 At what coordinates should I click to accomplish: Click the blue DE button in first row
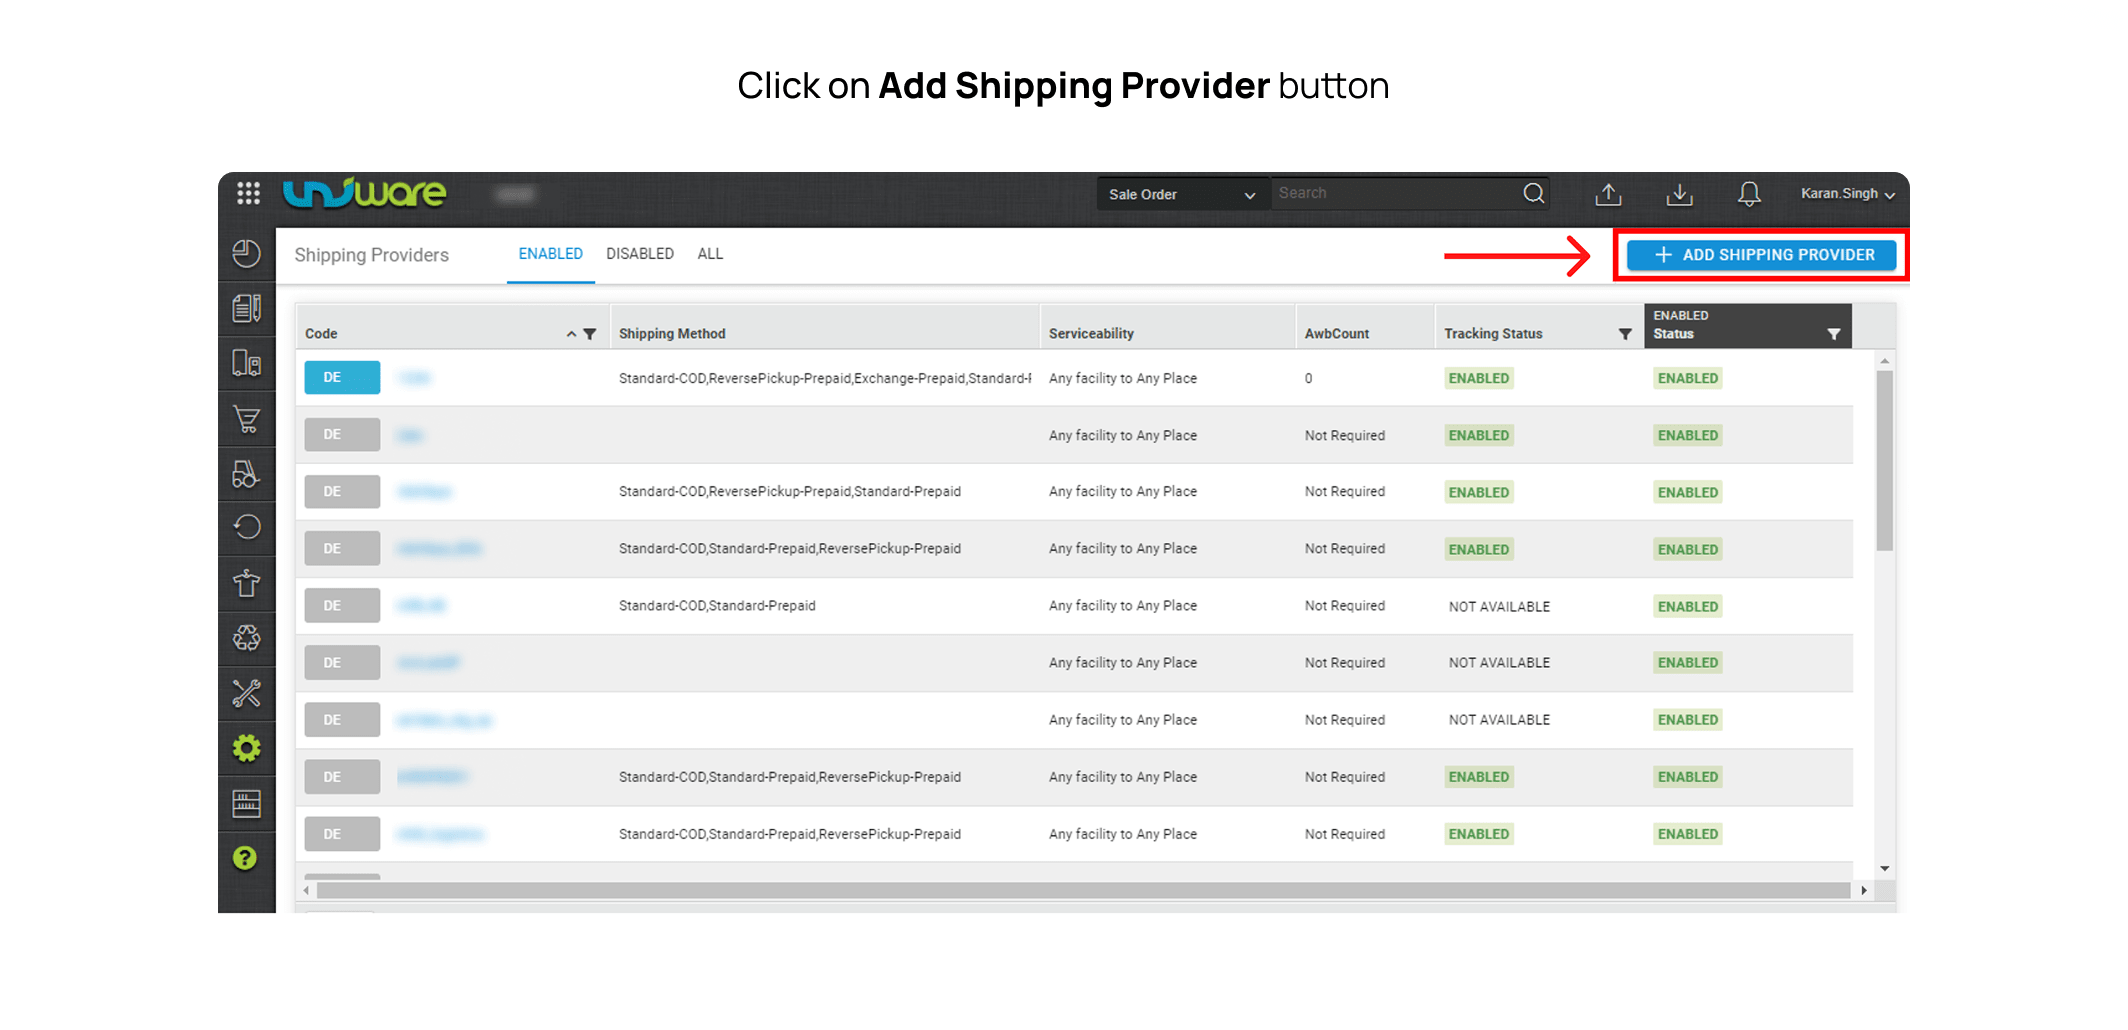click(x=342, y=378)
